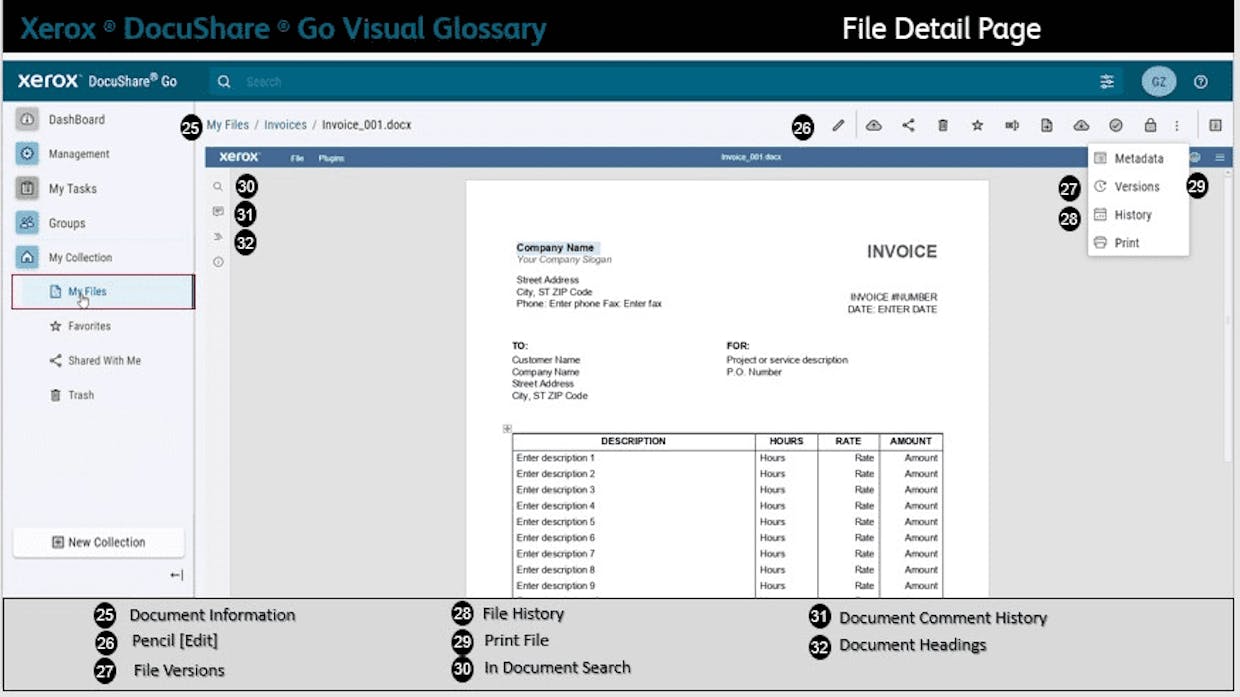1240x697 pixels.
Task: Click the cloud download icon
Action: pyautogui.click(x=1081, y=126)
